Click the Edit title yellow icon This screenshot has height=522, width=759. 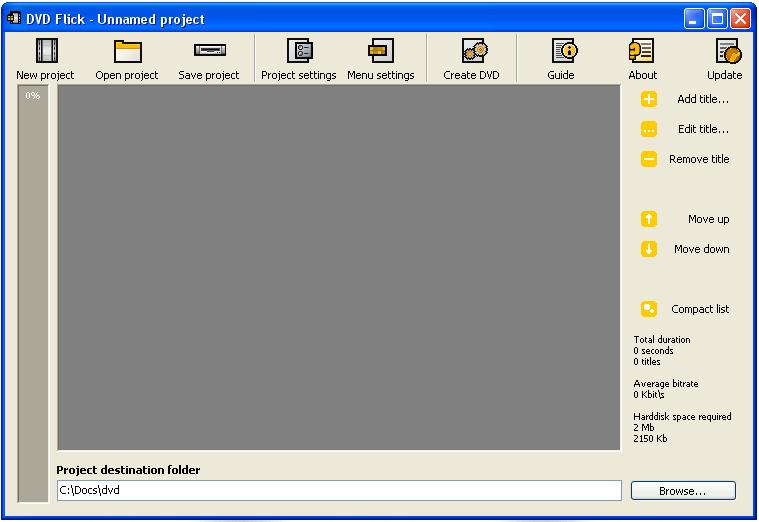pyautogui.click(x=649, y=129)
